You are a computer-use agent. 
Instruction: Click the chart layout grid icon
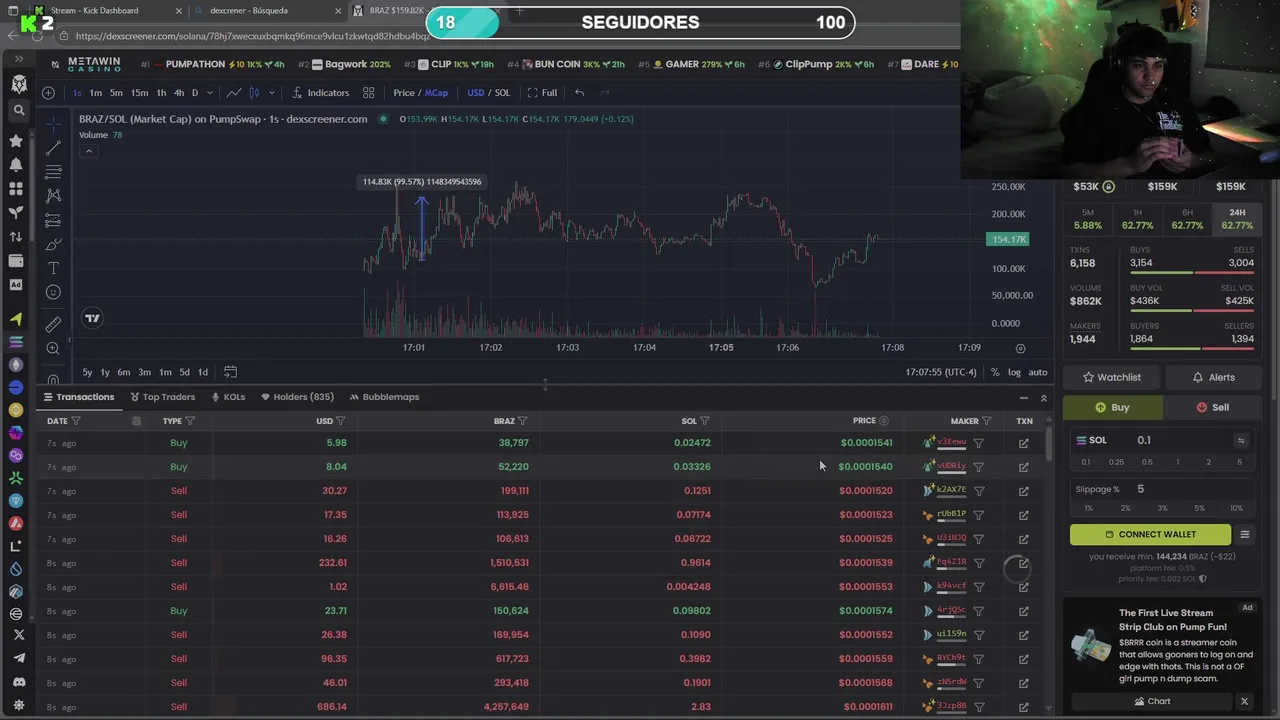tap(368, 93)
